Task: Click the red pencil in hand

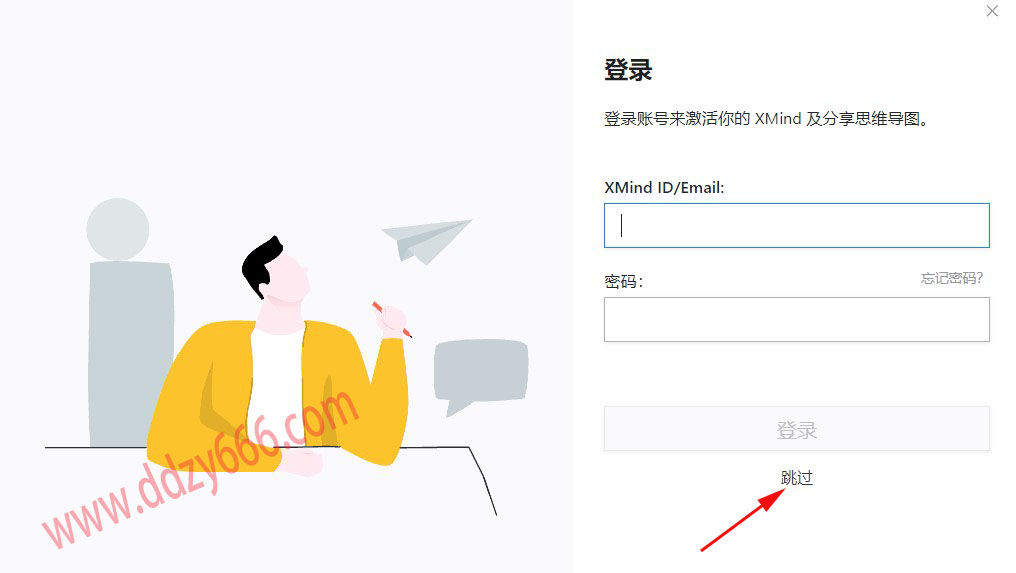Action: point(391,320)
